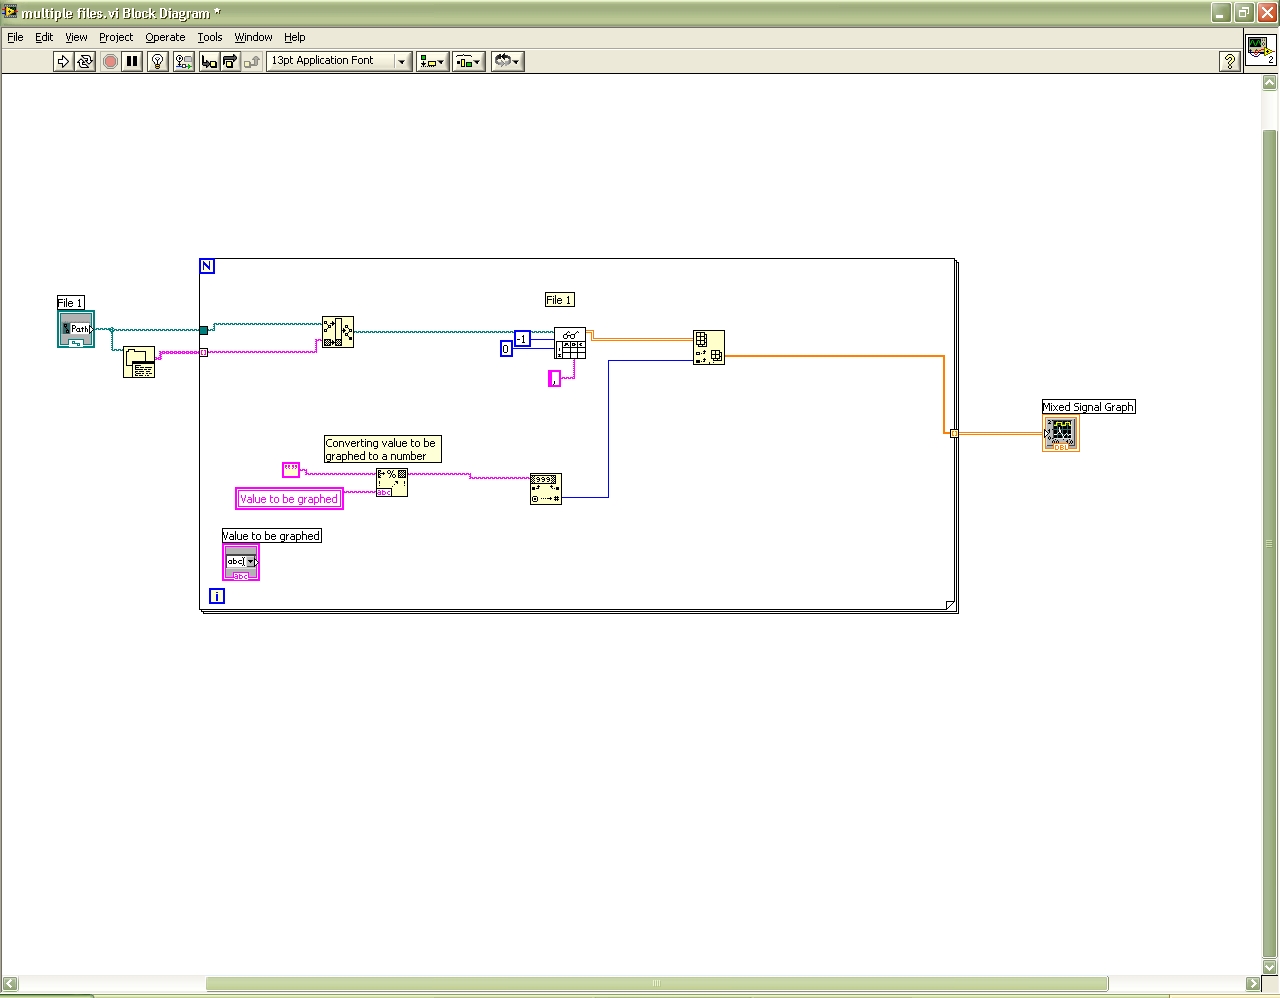Click the File 1 label inside loop

coord(559,300)
